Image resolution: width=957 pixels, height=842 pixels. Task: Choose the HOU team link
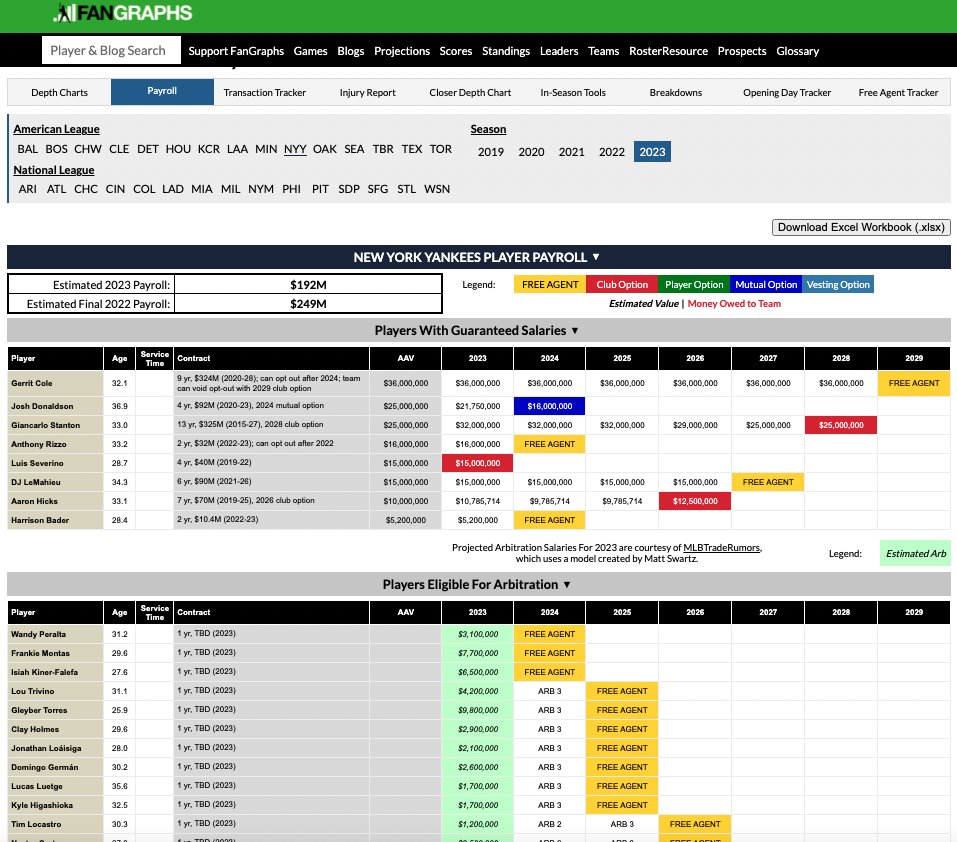178,149
